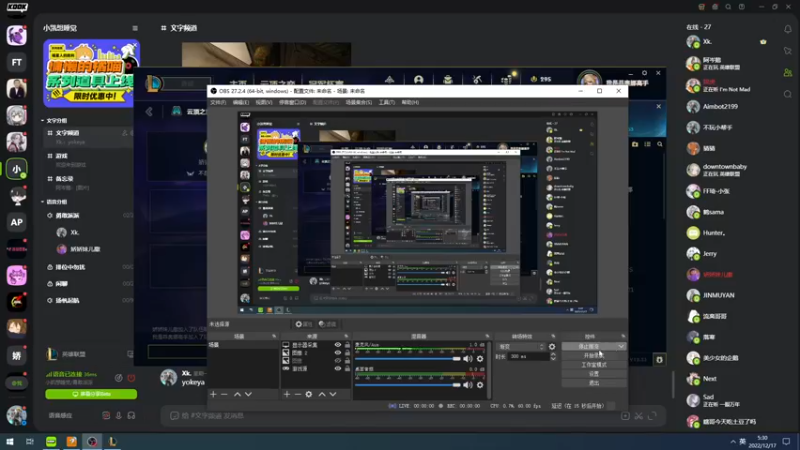The width and height of the screenshot is (800, 450).
Task: Add a new source with plus icon
Action: [287, 394]
